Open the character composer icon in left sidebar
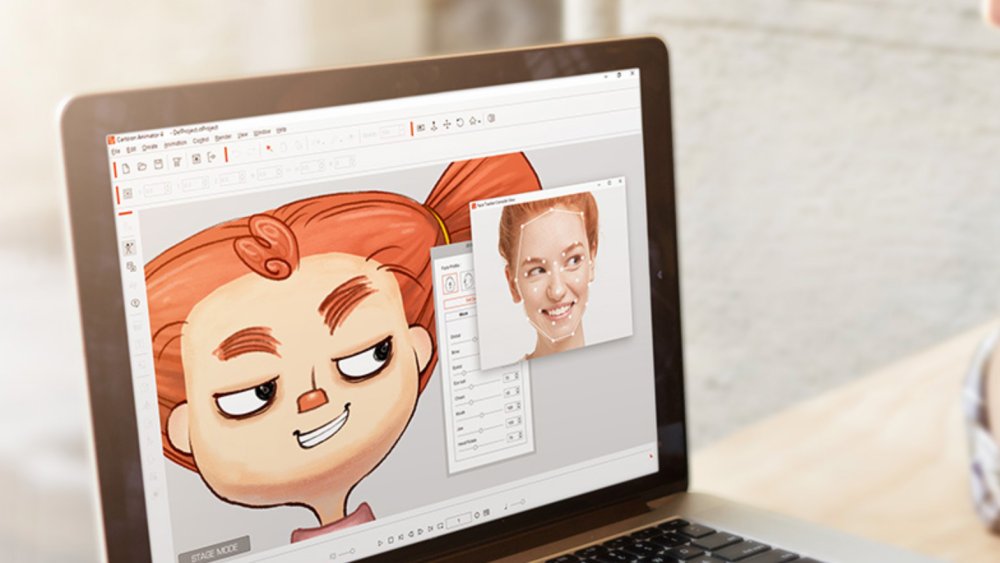Image resolution: width=1000 pixels, height=563 pixels. click(x=129, y=247)
